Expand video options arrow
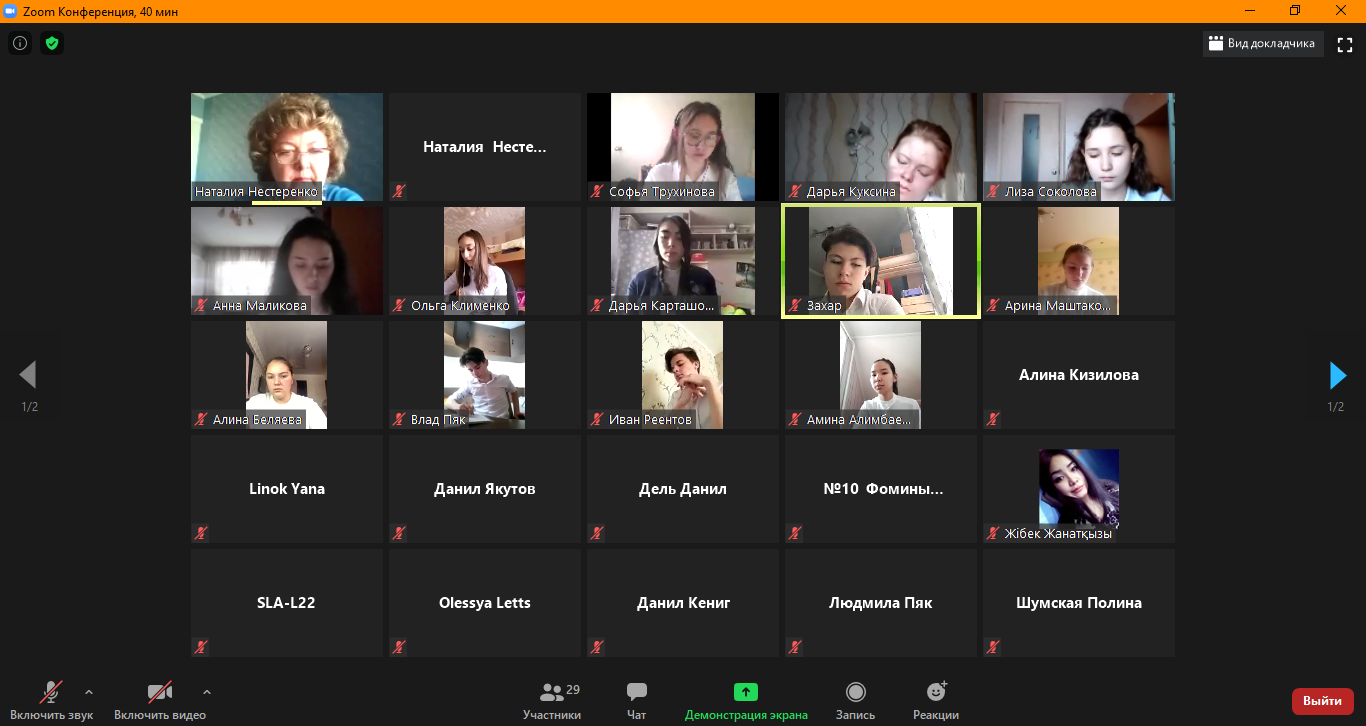Image resolution: width=1366 pixels, height=726 pixels. coord(207,691)
